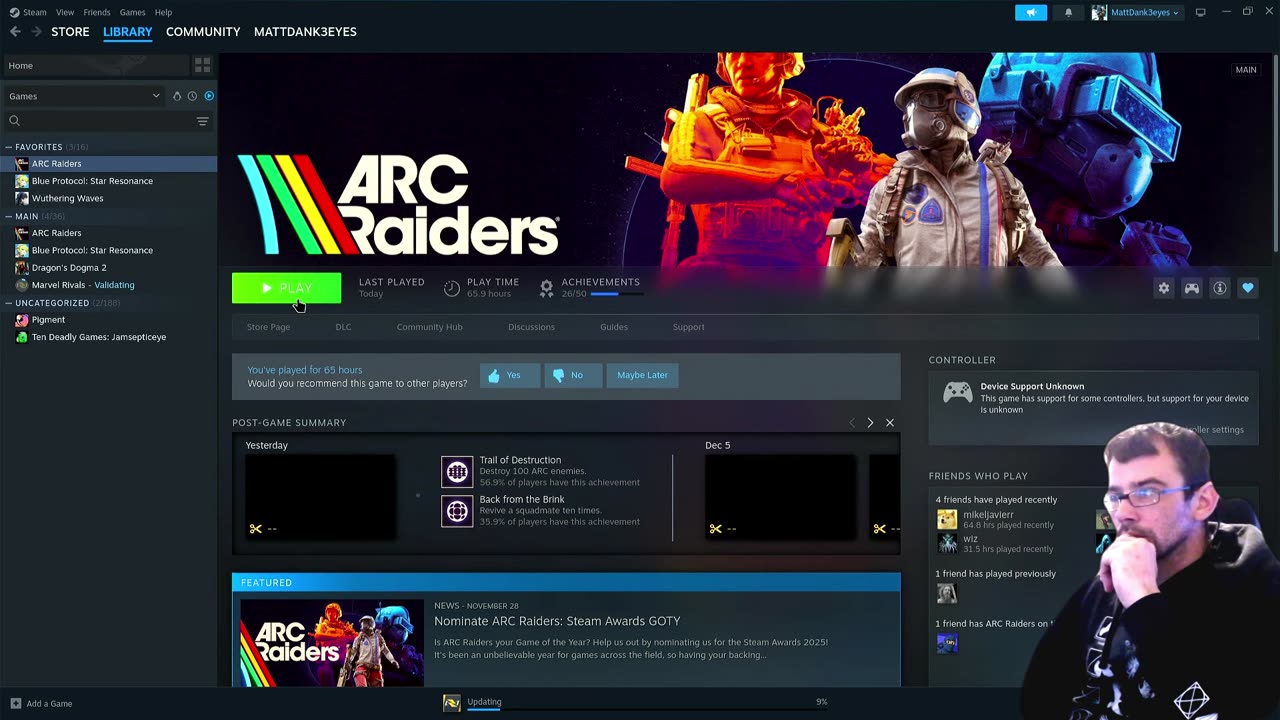Open controller layout icon button
This screenshot has width=1280, height=720.
click(1192, 288)
